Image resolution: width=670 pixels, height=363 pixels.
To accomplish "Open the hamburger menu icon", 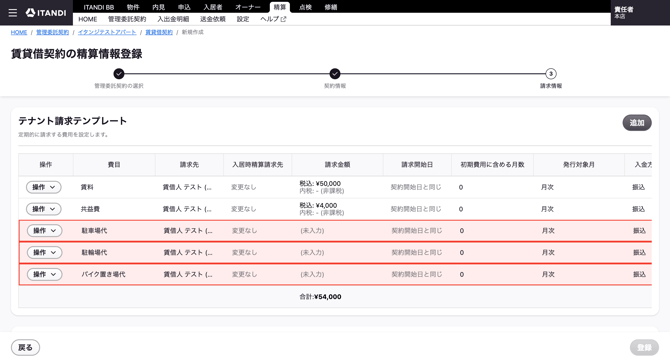I will (13, 13).
